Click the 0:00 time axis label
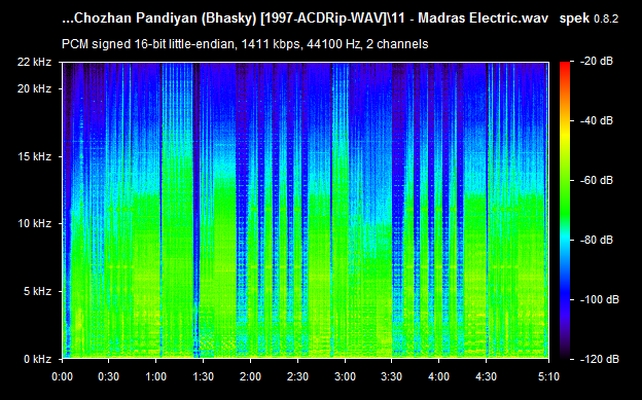Viewport: 642px width, 400px height. (62, 376)
